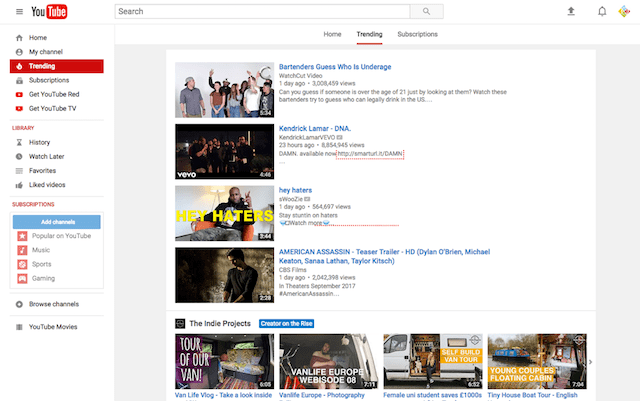The width and height of the screenshot is (640, 401).
Task: Switch to the Home tab
Action: pos(332,34)
